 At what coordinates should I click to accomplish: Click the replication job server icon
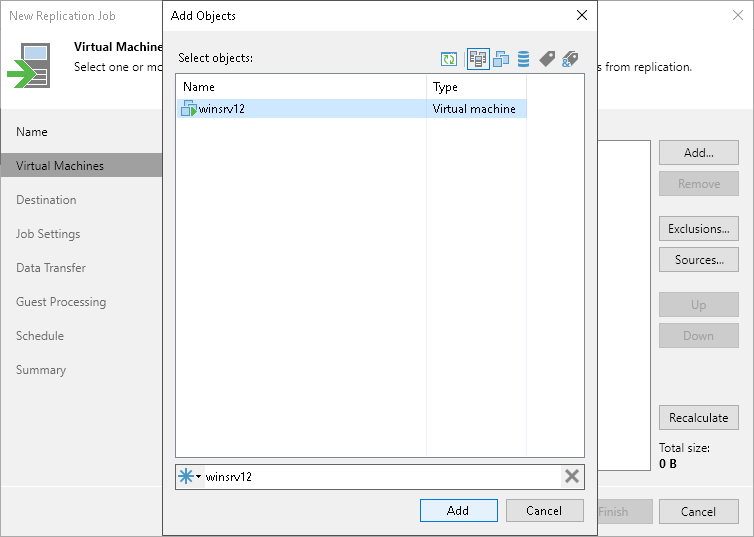tap(29, 65)
